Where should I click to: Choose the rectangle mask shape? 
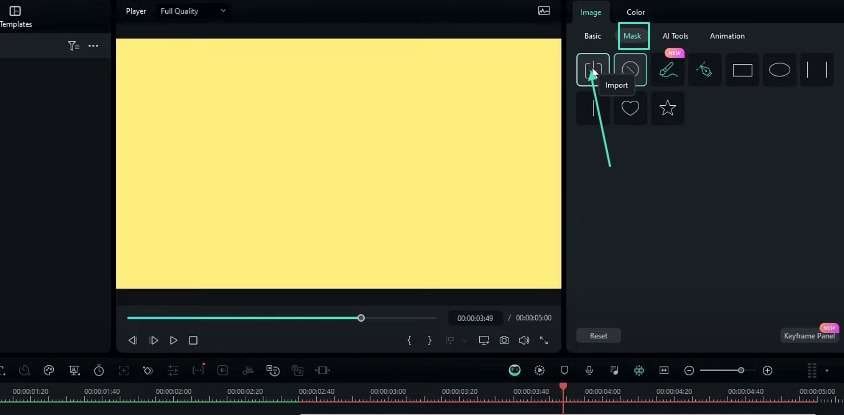[742, 70]
